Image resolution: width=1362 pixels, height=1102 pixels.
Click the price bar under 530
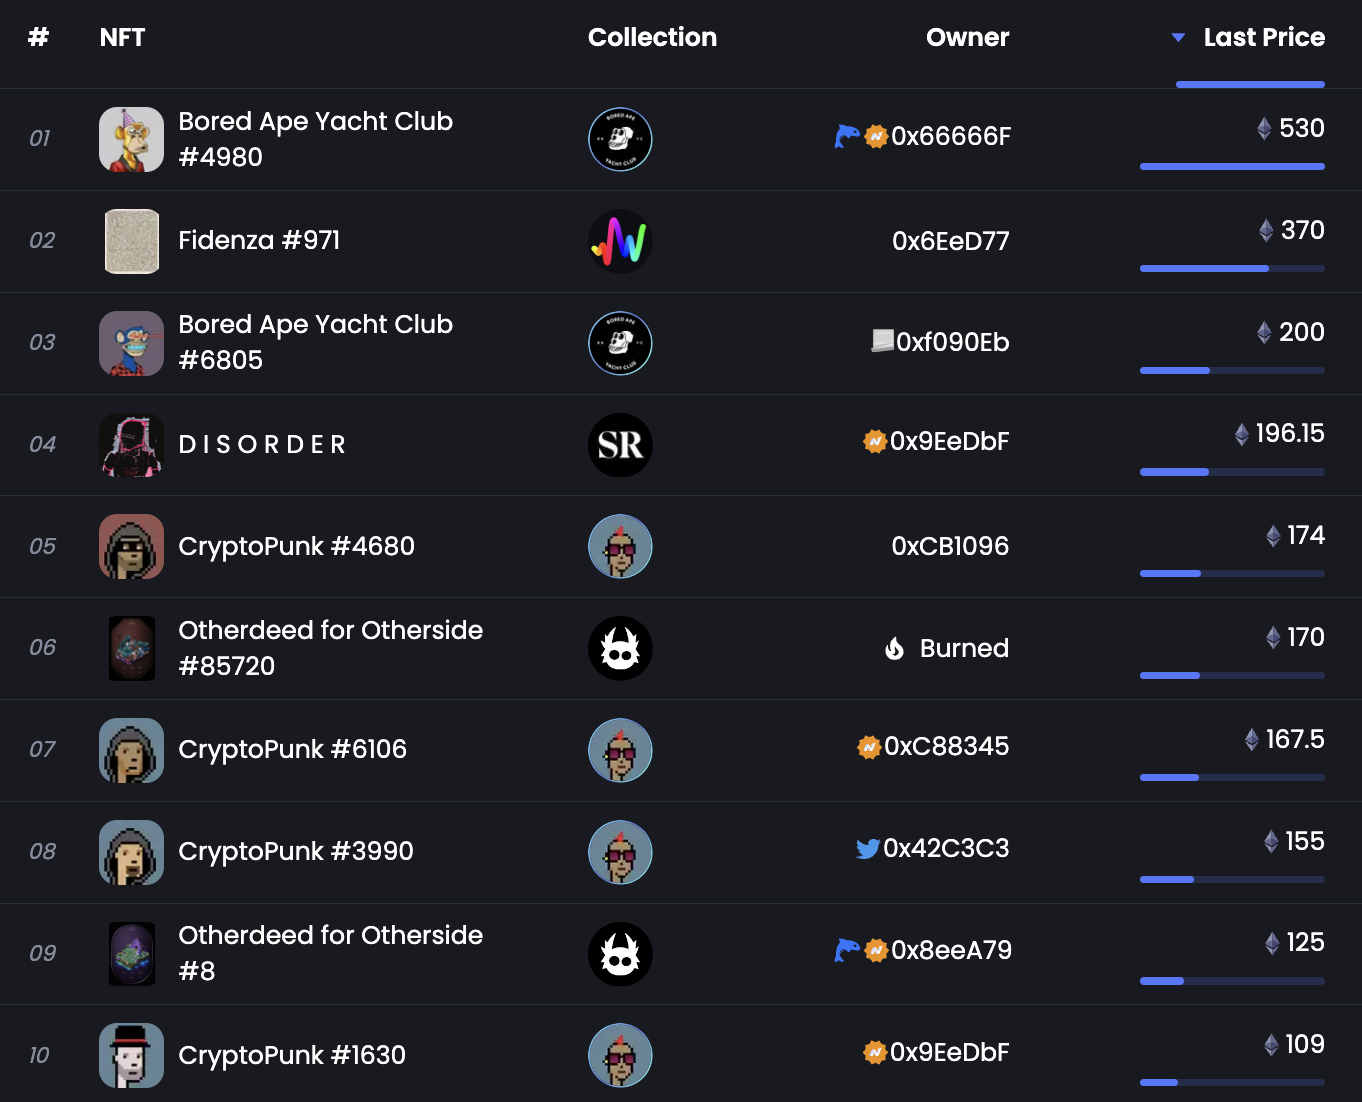(1232, 166)
